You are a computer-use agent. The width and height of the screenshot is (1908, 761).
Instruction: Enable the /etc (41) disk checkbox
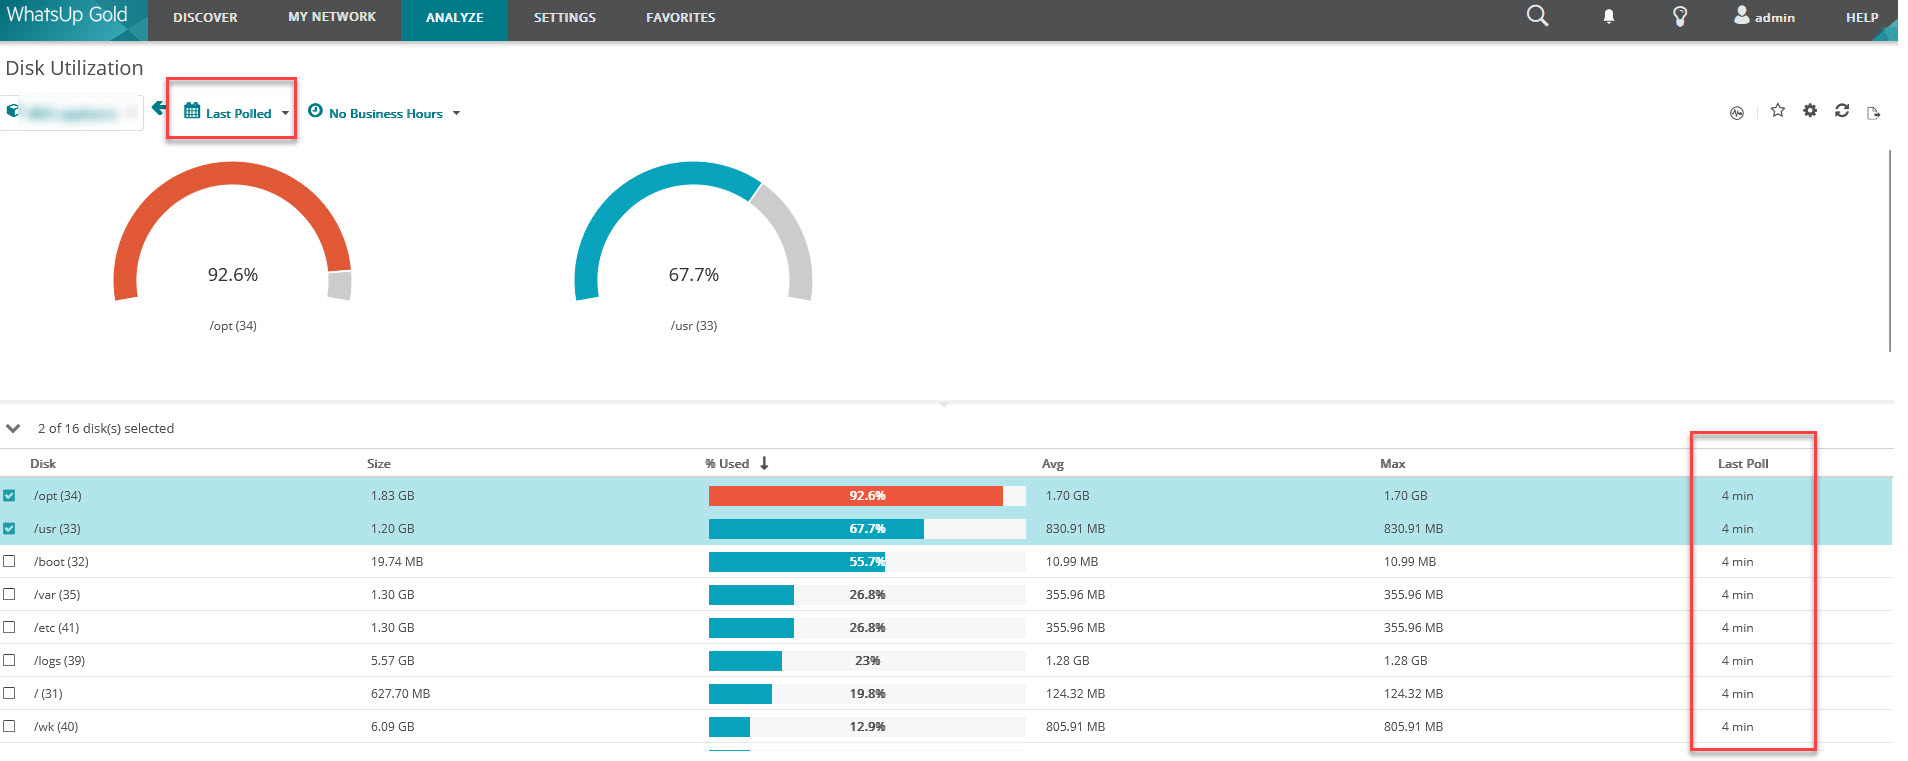(9, 628)
